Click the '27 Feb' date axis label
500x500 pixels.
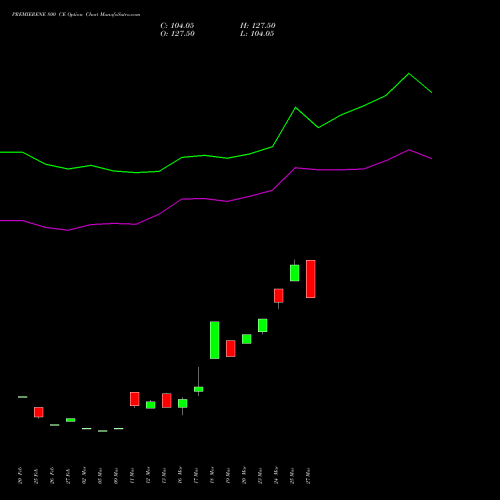point(68,475)
